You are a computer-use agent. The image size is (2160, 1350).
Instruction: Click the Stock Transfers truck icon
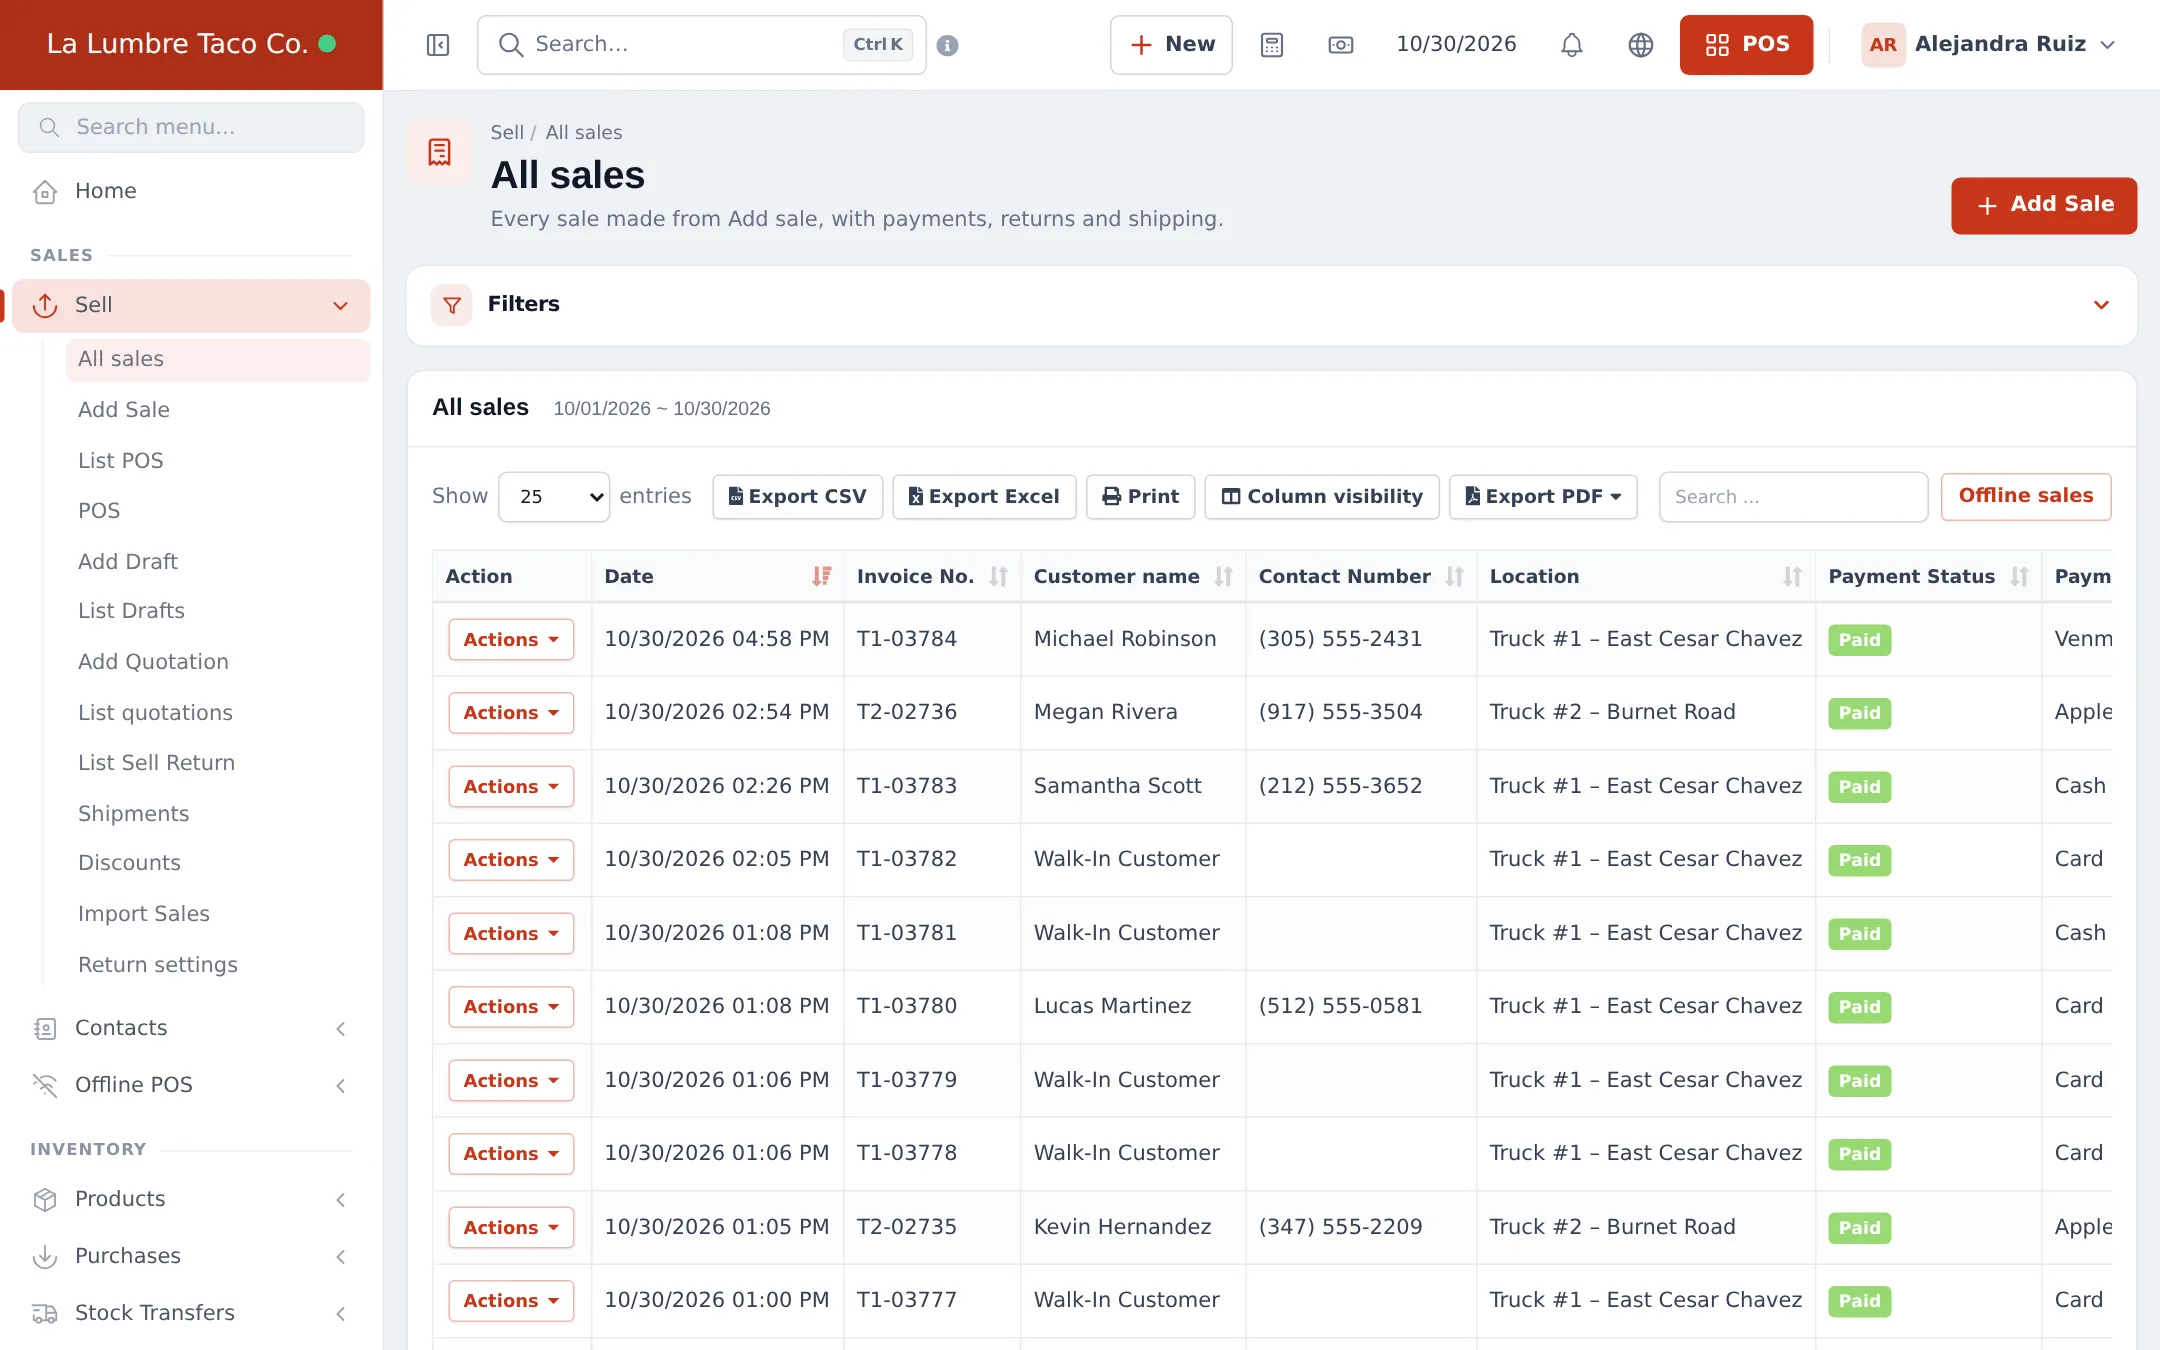45,1313
